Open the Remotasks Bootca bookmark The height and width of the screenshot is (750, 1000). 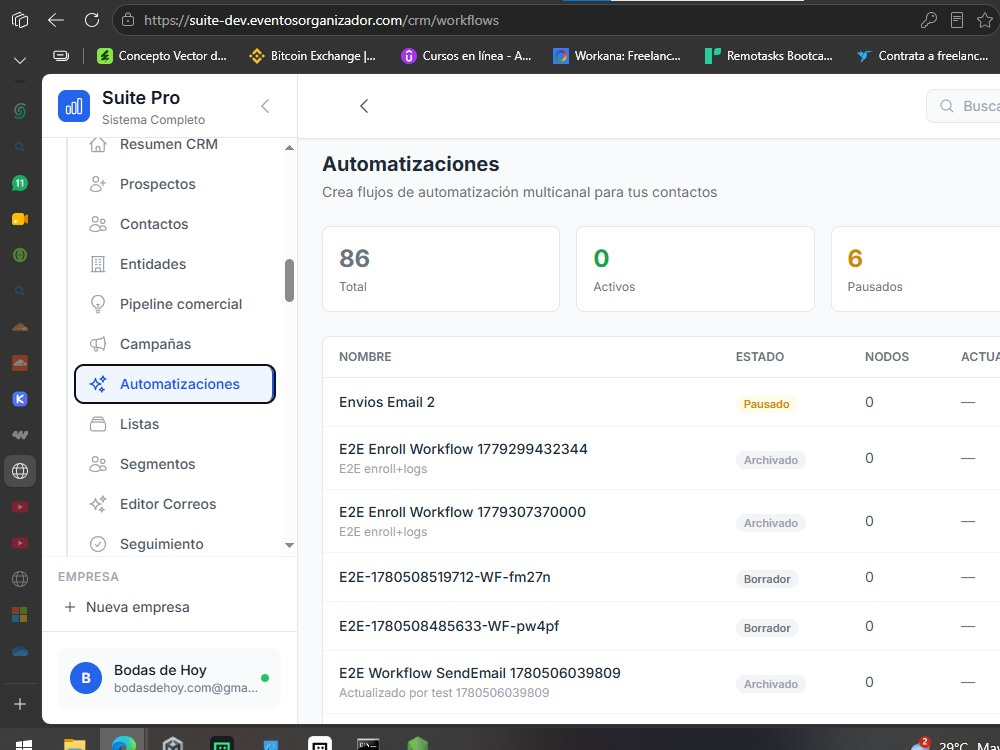[768, 56]
